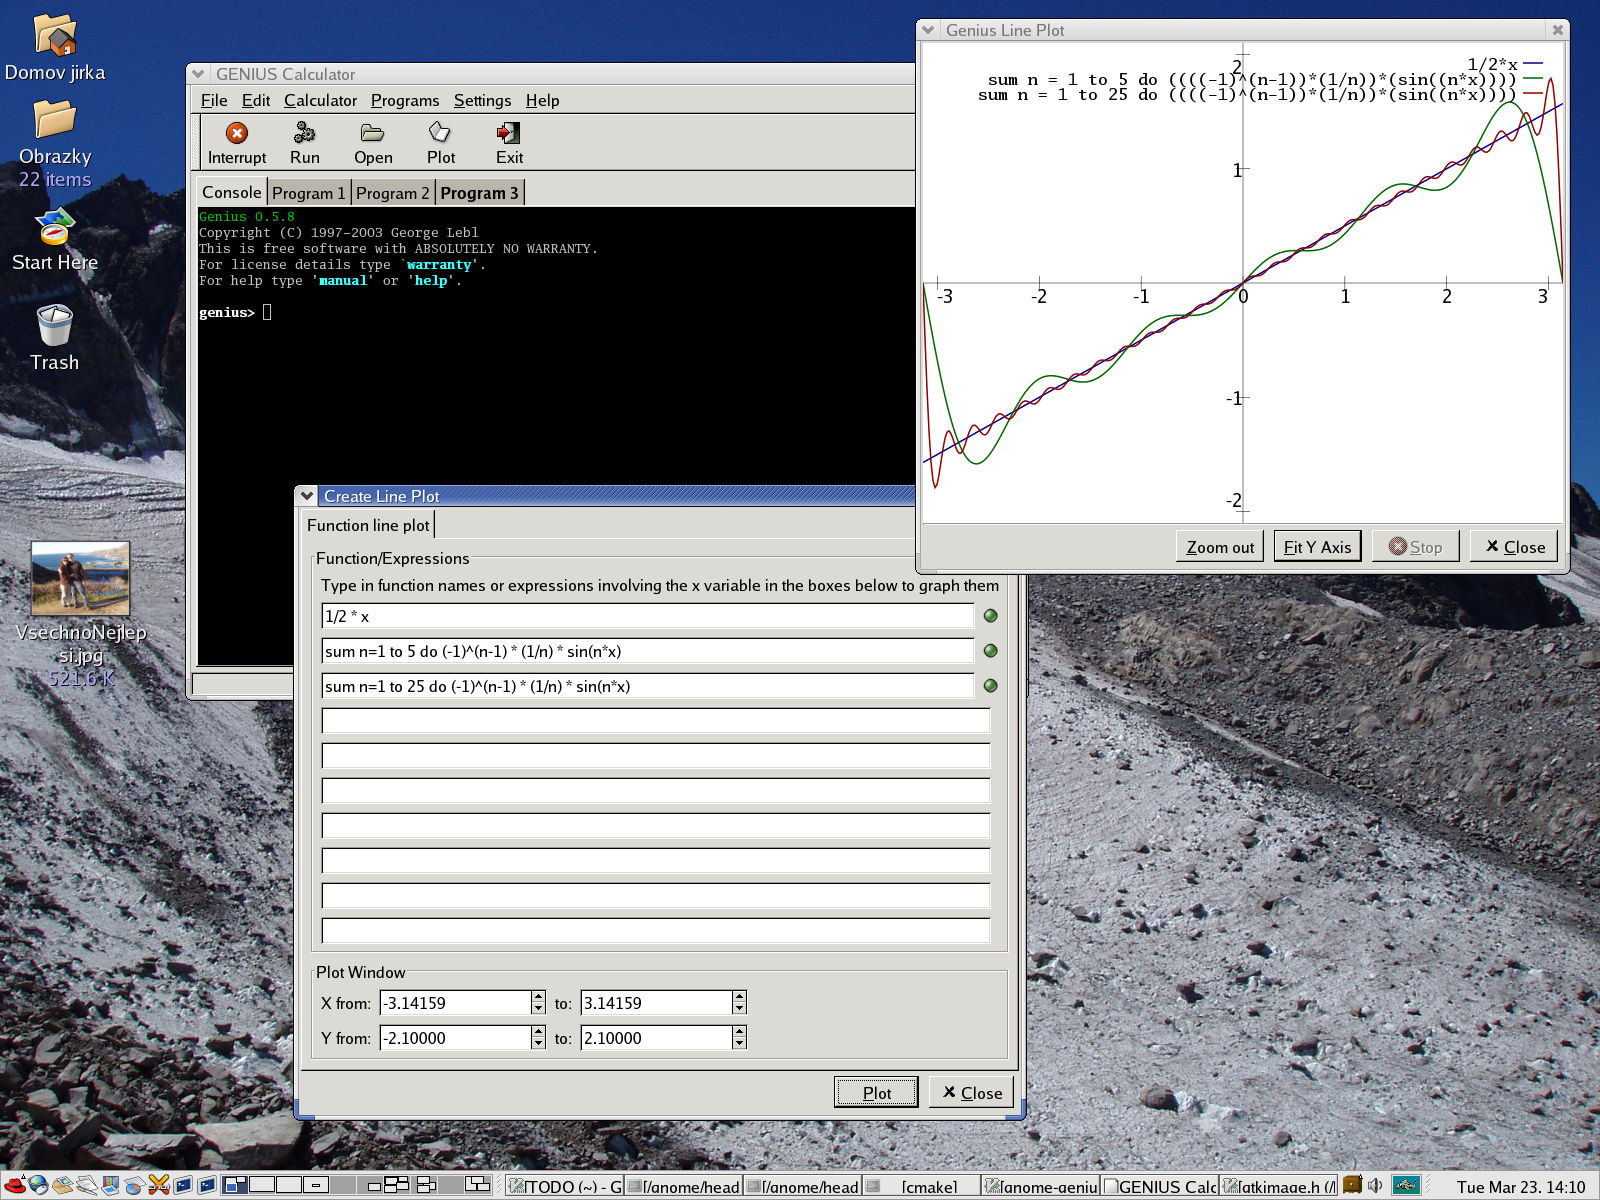1600x1200 pixels.
Task: Click the Stop button in plot window
Action: (1415, 547)
